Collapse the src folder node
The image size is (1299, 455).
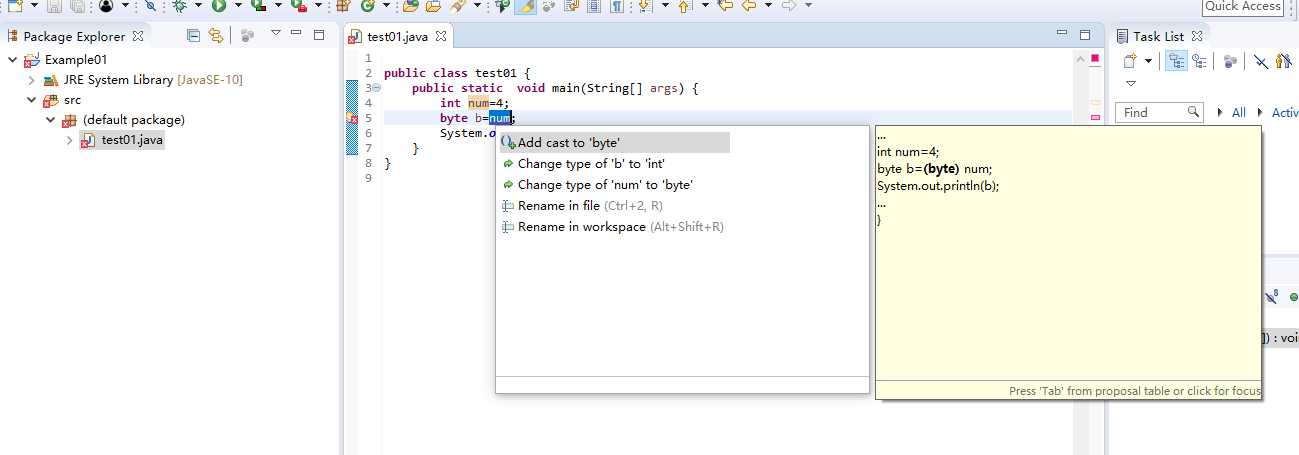click(32, 100)
